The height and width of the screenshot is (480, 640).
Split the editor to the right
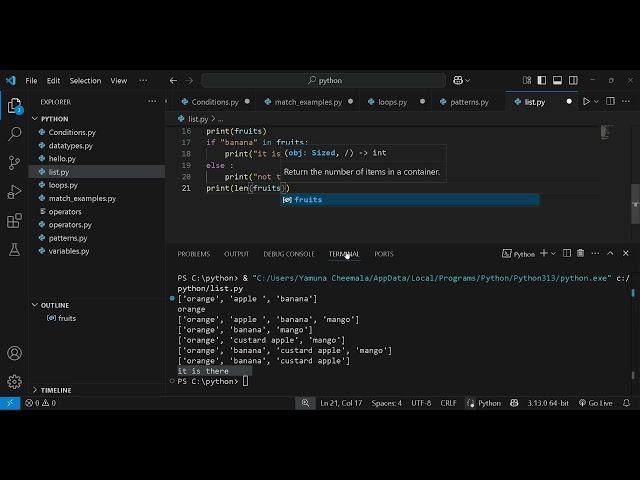tap(610, 101)
